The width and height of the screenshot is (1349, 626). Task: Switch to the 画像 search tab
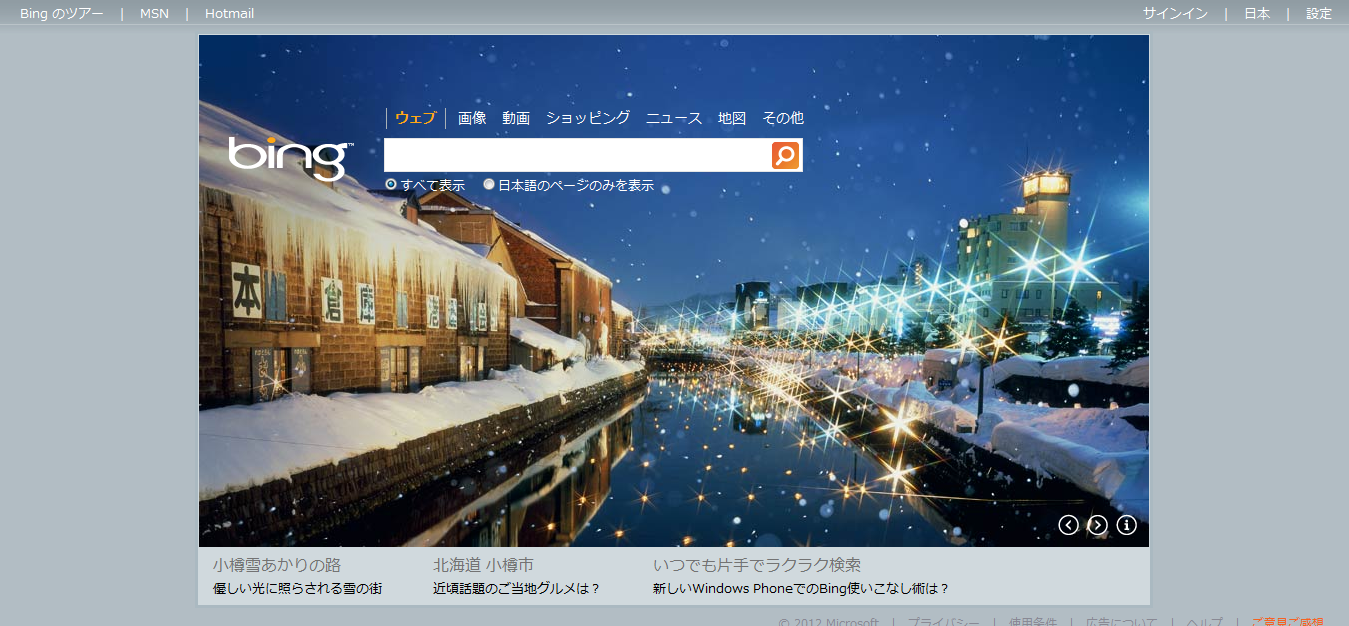[472, 118]
